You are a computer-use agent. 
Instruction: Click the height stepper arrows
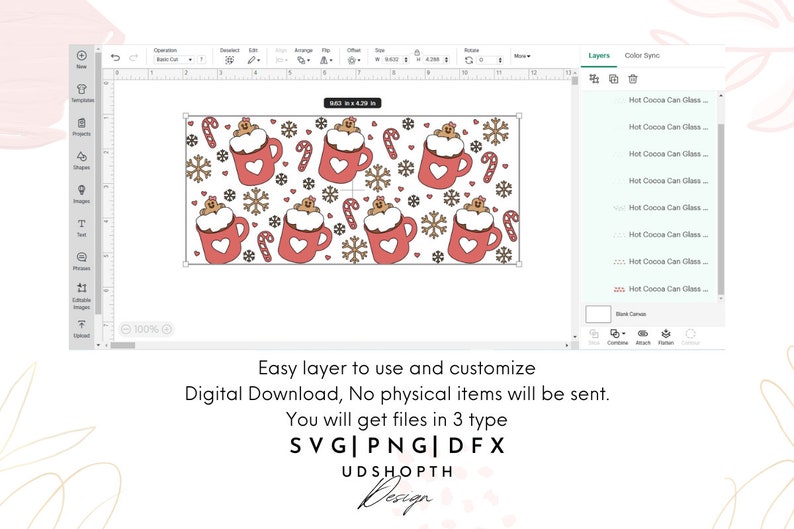(447, 60)
